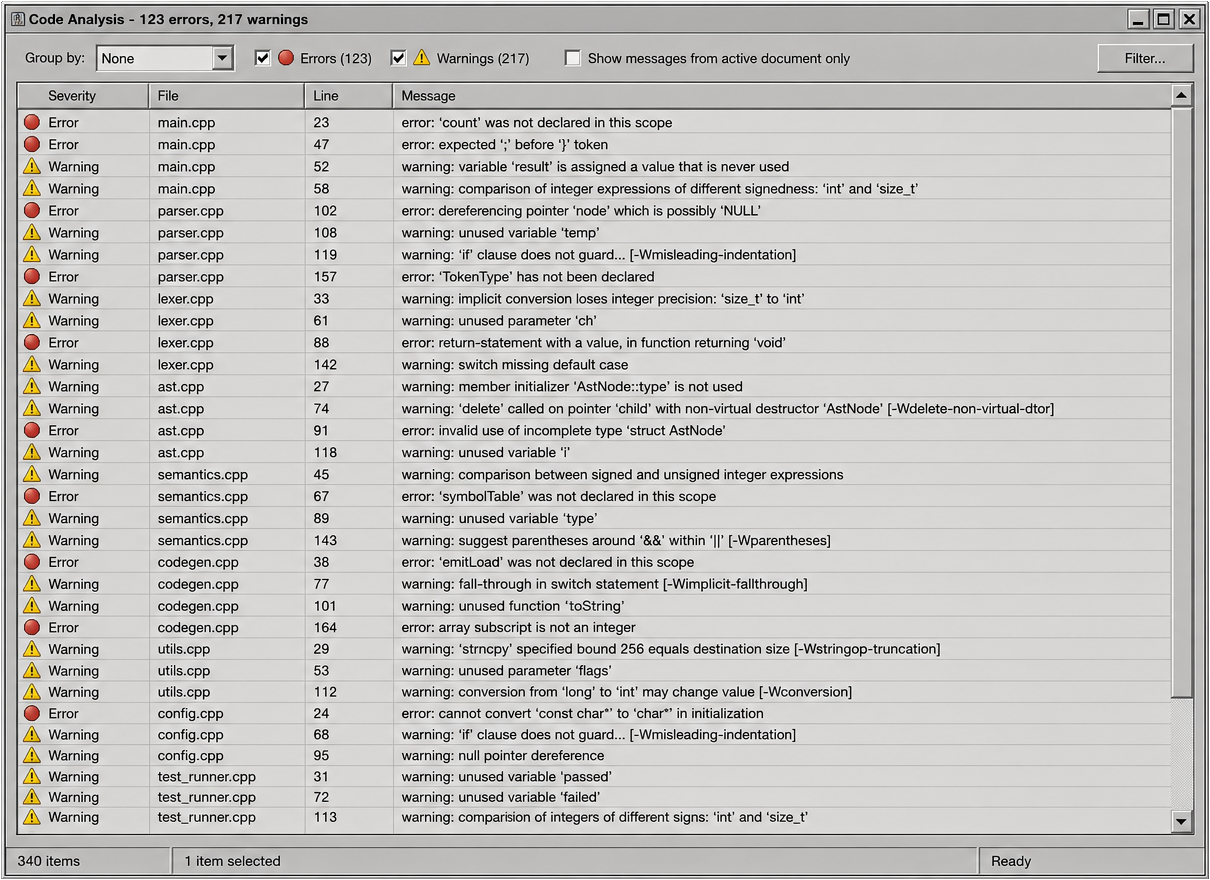Sort by the Severity column header
This screenshot has width=1210, height=880.
point(83,96)
